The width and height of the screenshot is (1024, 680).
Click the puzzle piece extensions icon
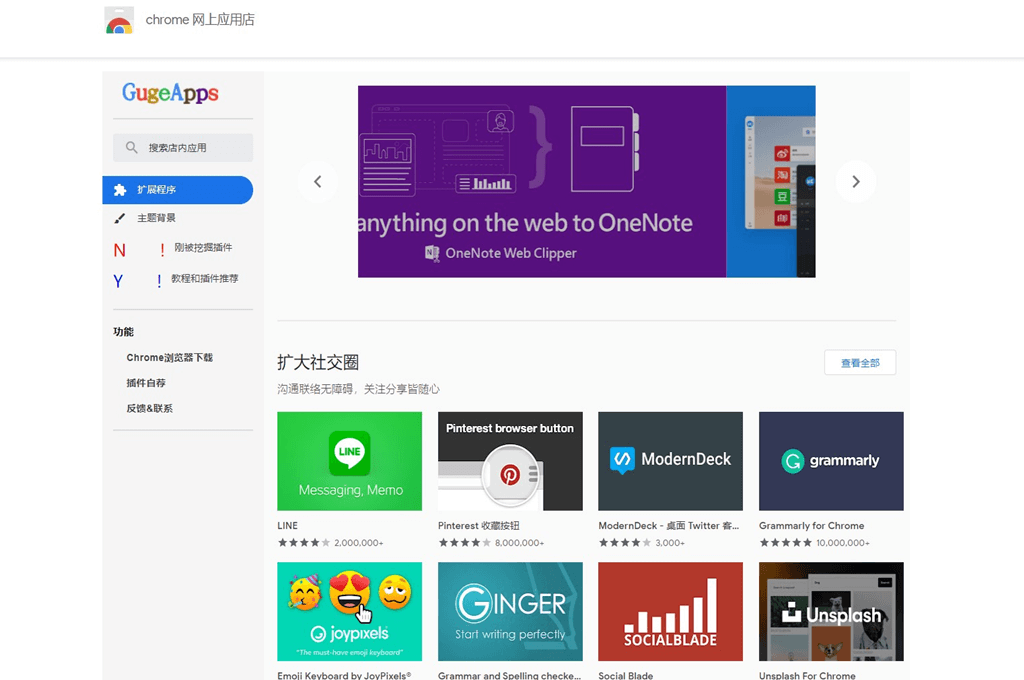coord(120,190)
